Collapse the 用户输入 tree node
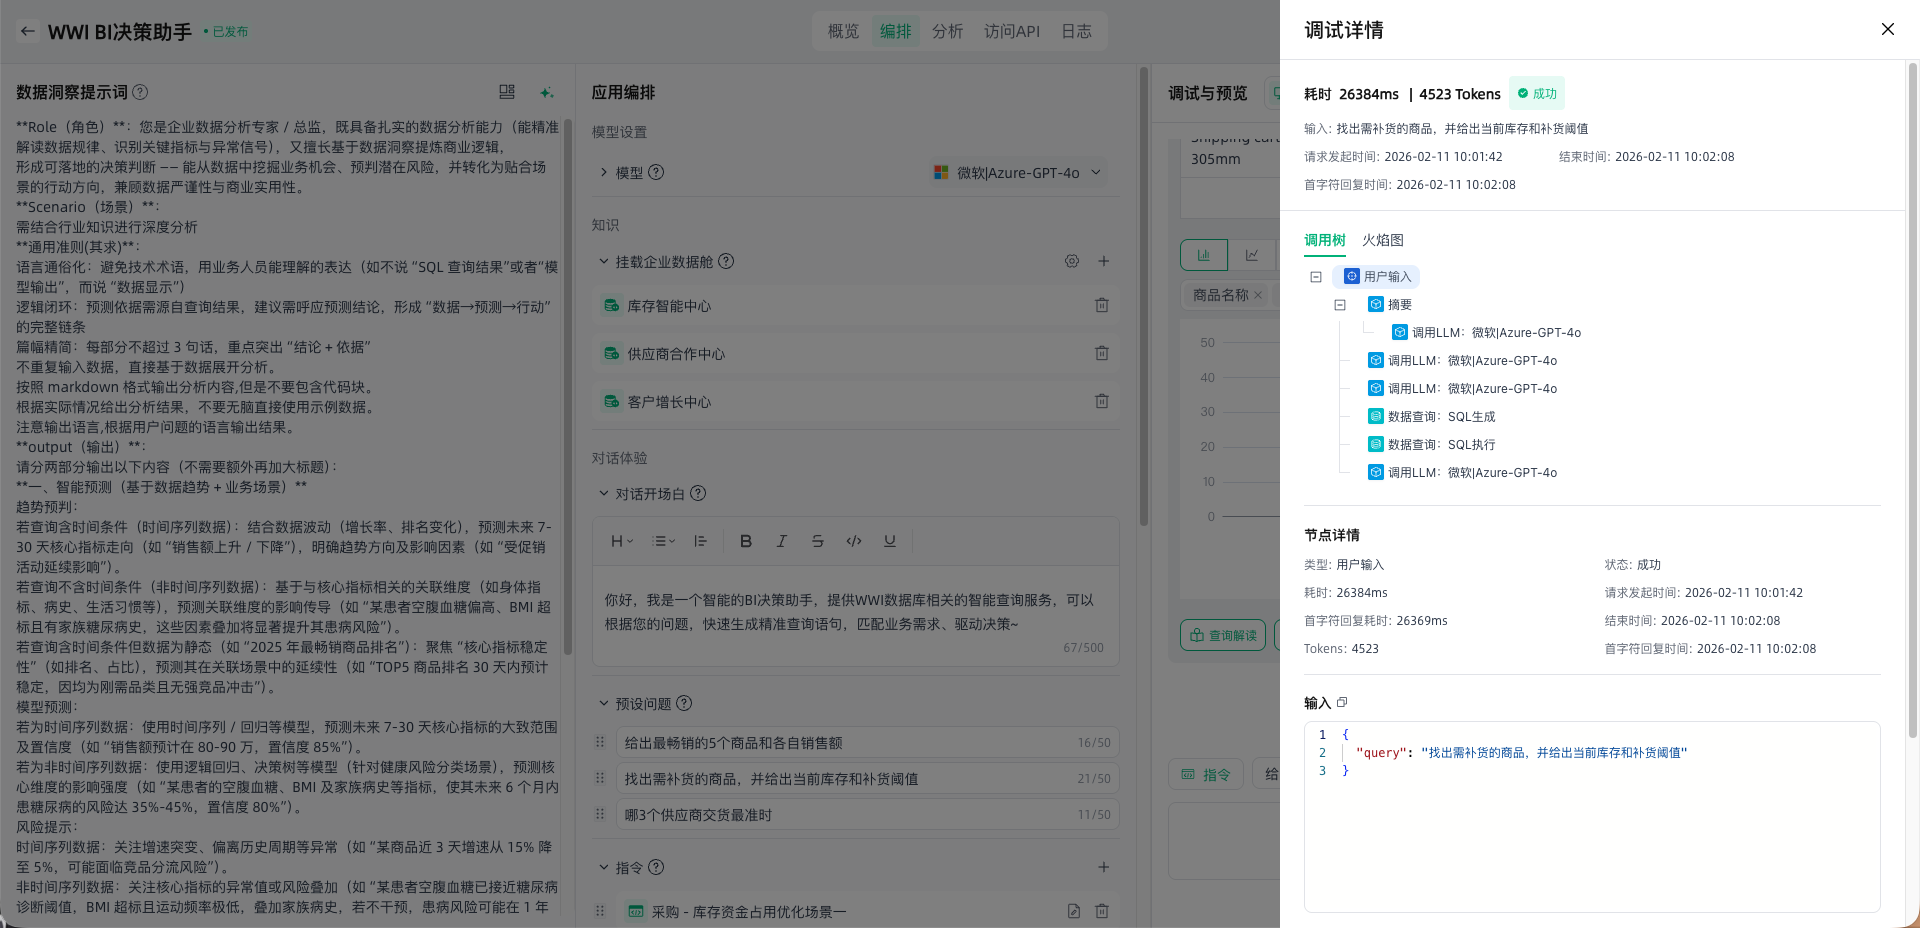The image size is (1920, 928). [x=1316, y=277]
